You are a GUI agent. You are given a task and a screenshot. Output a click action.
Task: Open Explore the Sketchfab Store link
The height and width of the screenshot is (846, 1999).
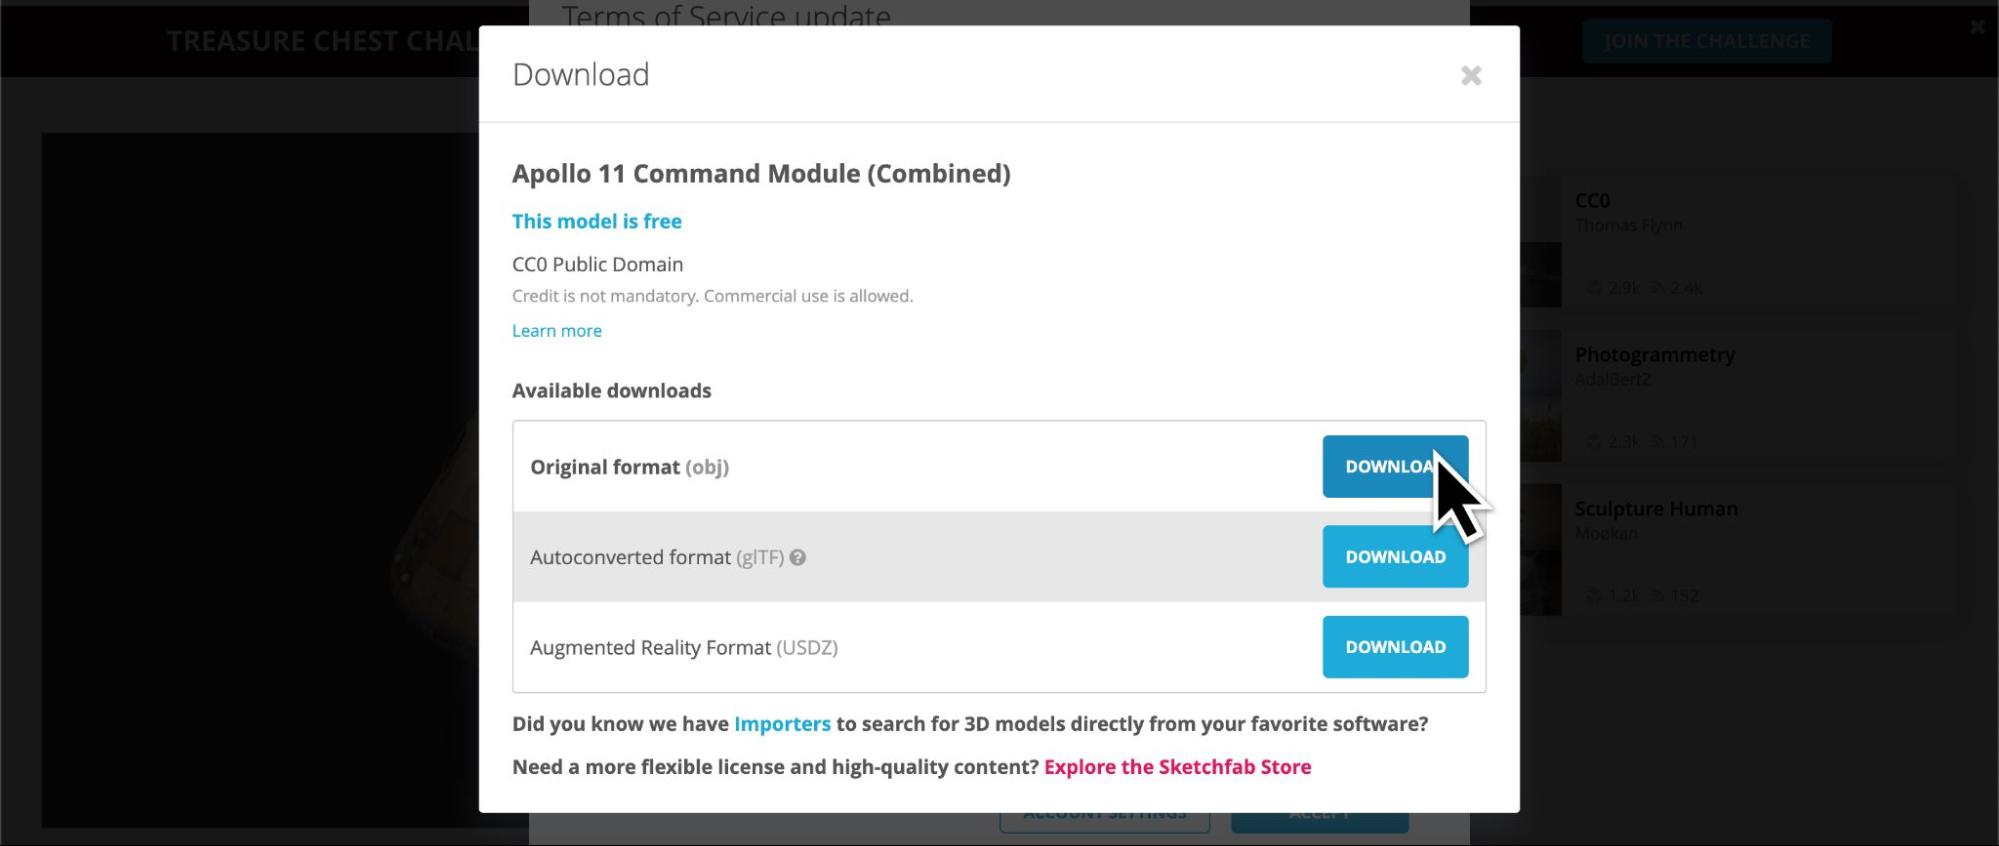pos(1177,767)
